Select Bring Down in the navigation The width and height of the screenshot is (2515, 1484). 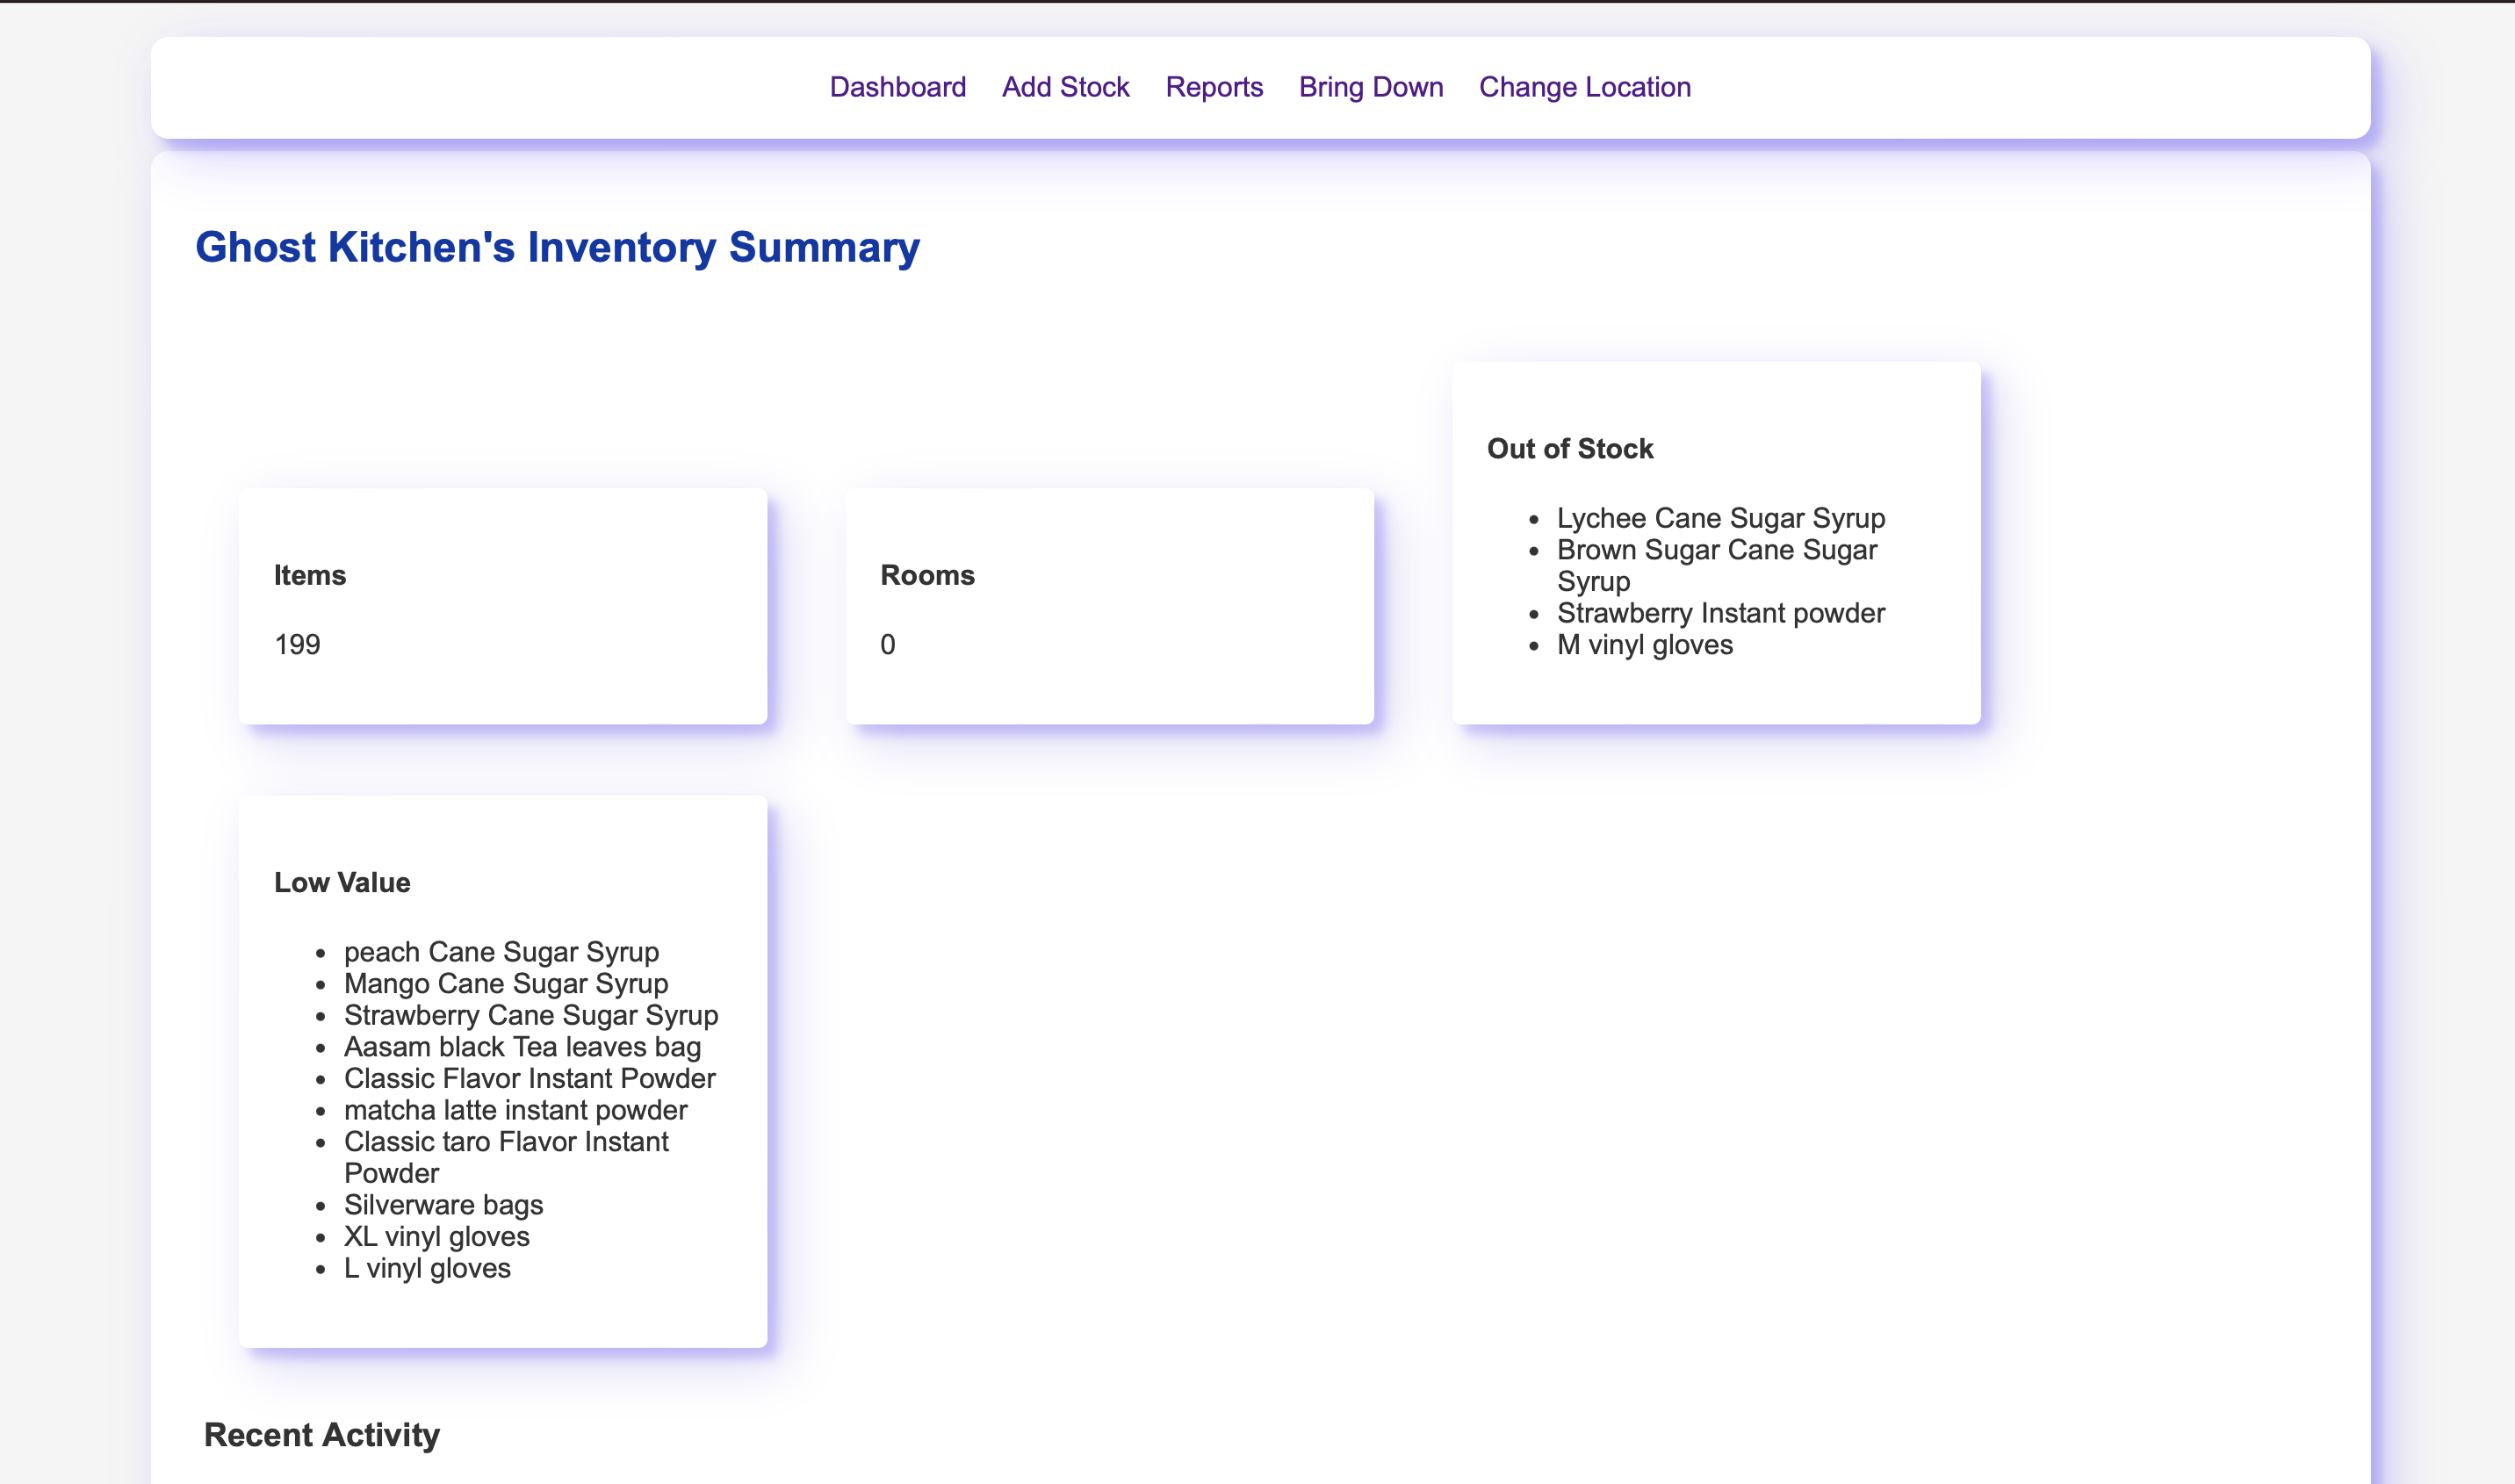[1370, 87]
